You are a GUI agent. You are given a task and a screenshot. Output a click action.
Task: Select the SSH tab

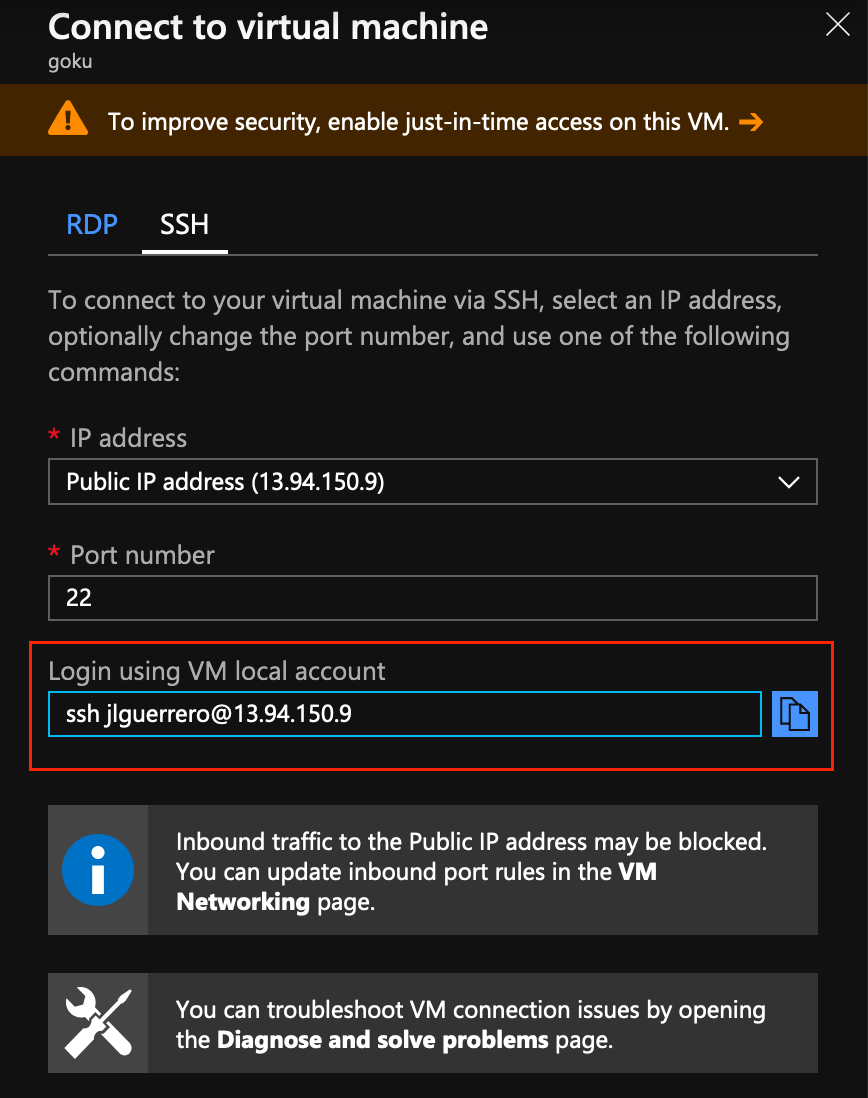click(x=184, y=224)
